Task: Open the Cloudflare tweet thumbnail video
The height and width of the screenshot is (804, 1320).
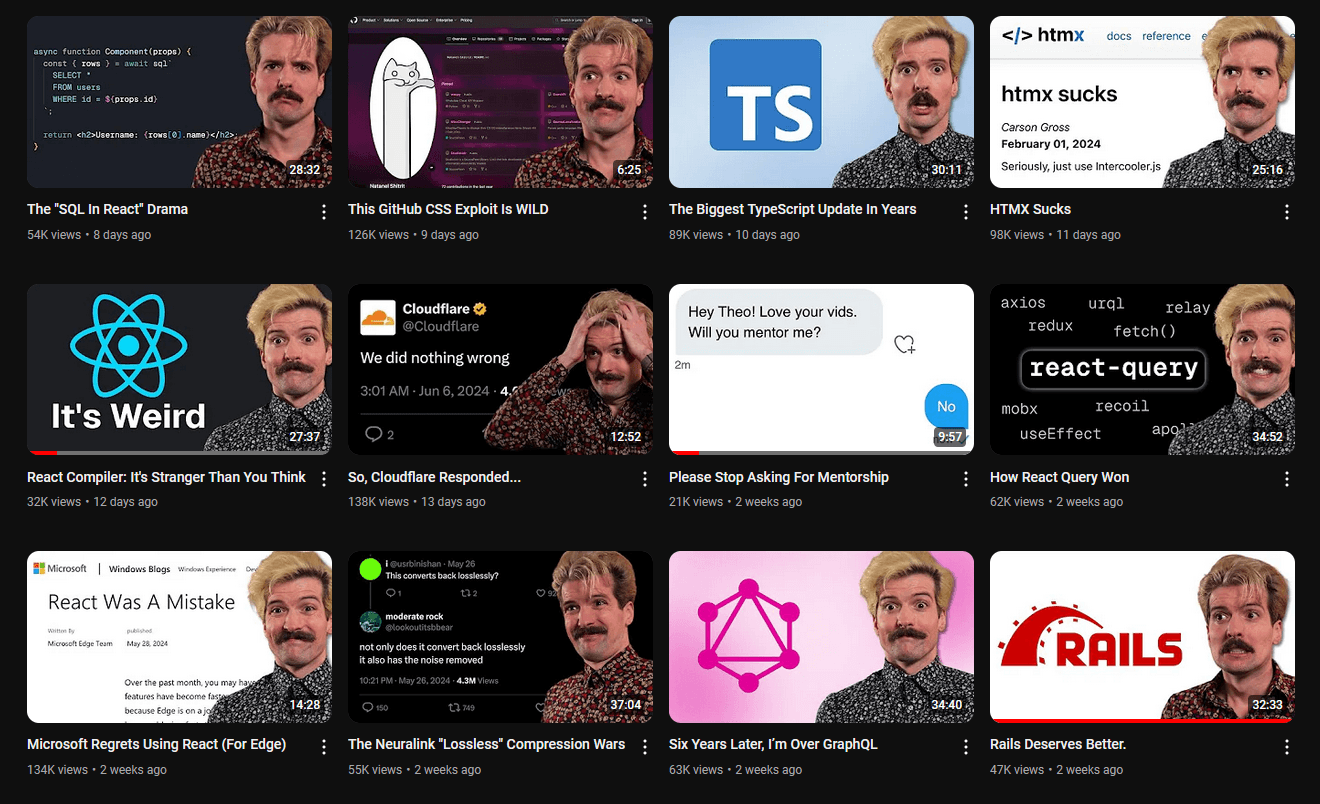Action: [500, 368]
